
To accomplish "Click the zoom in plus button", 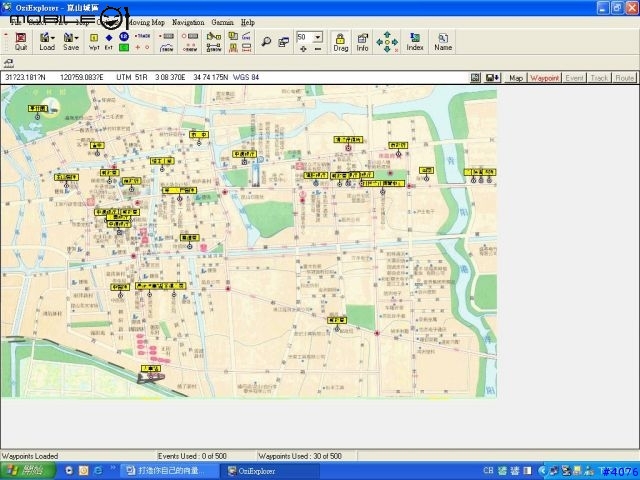I will point(303,49).
